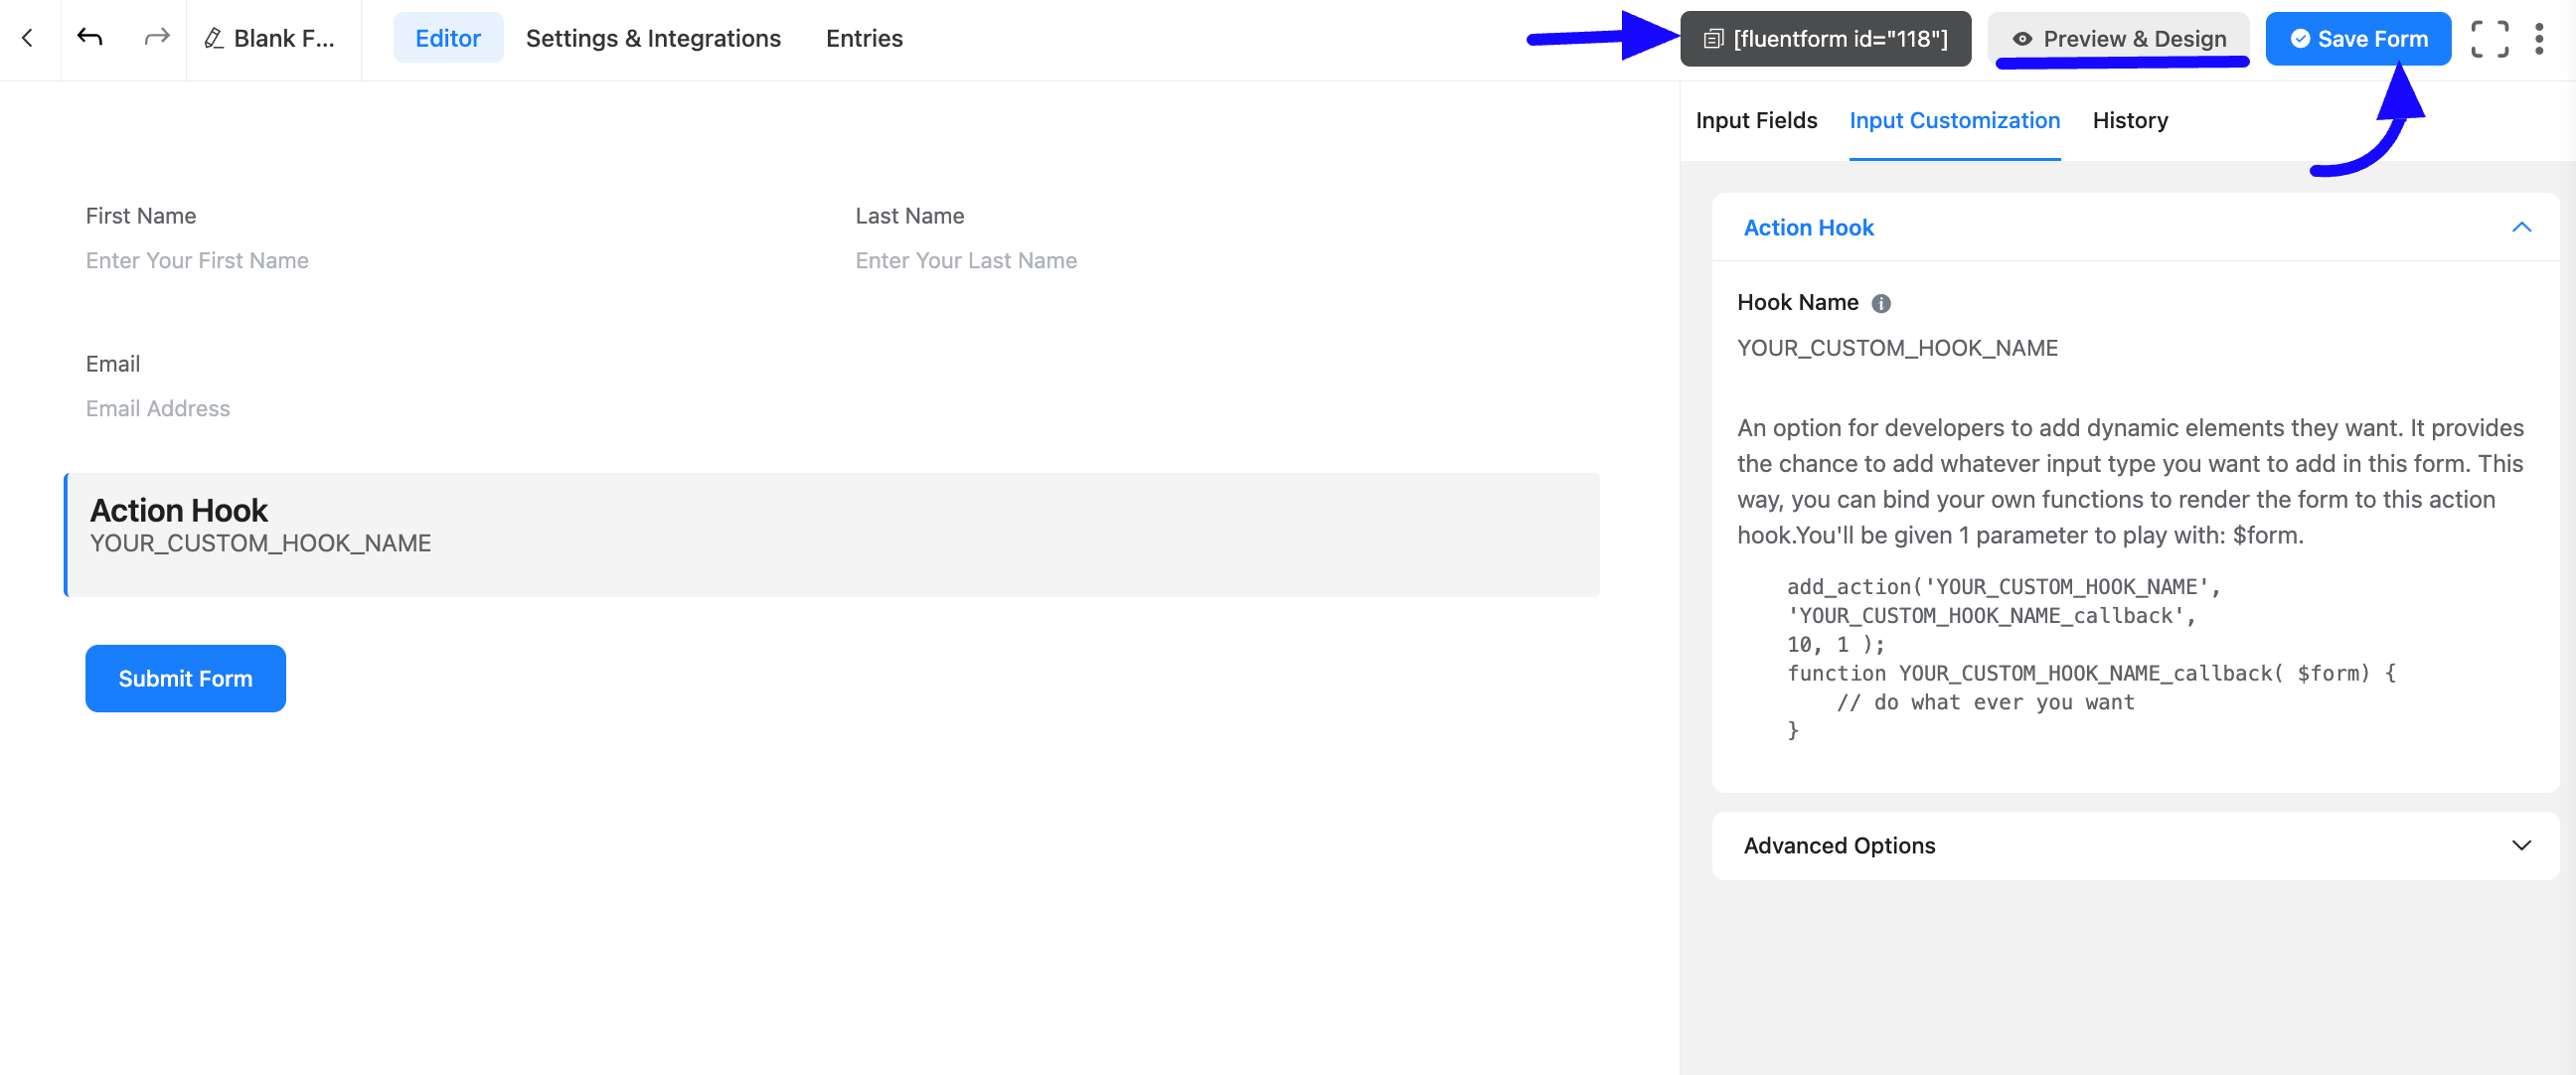Switch to the Editor tab
2576x1075 pixels.
[x=448, y=38]
